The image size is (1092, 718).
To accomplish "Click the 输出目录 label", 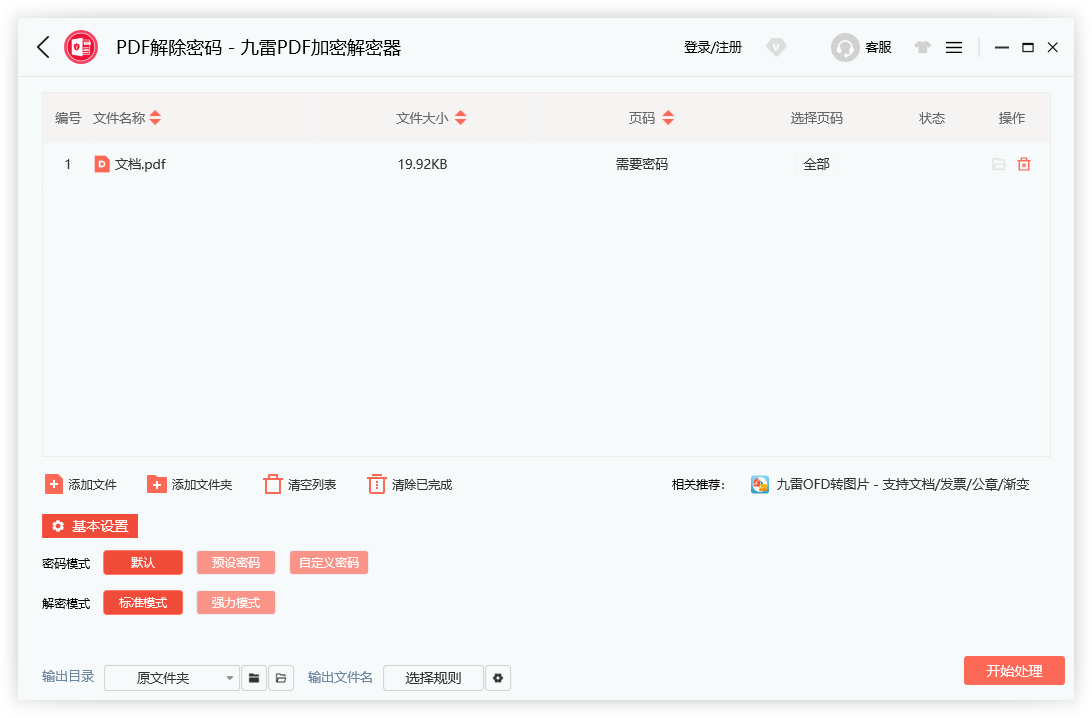I will [68, 676].
